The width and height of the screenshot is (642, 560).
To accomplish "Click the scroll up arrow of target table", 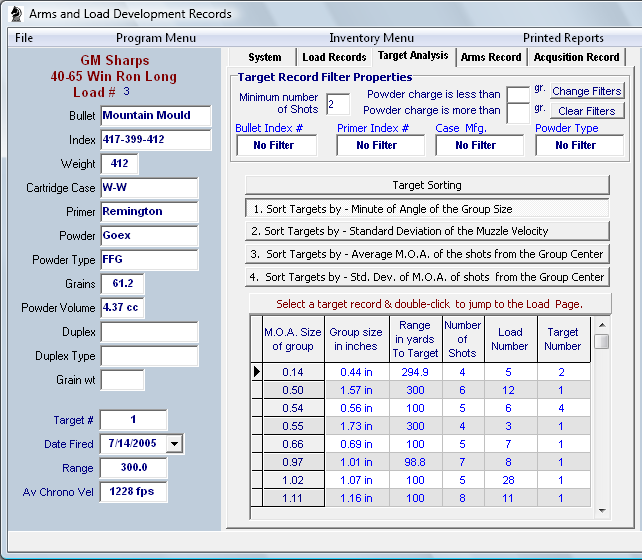I will (x=602, y=325).
